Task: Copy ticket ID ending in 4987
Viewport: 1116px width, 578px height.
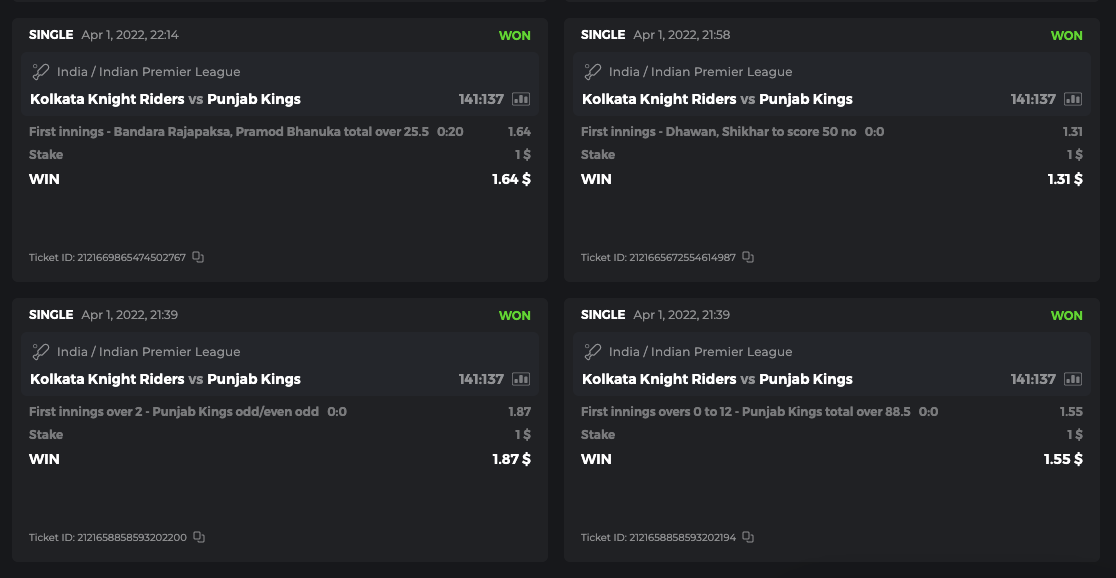Action: [748, 257]
